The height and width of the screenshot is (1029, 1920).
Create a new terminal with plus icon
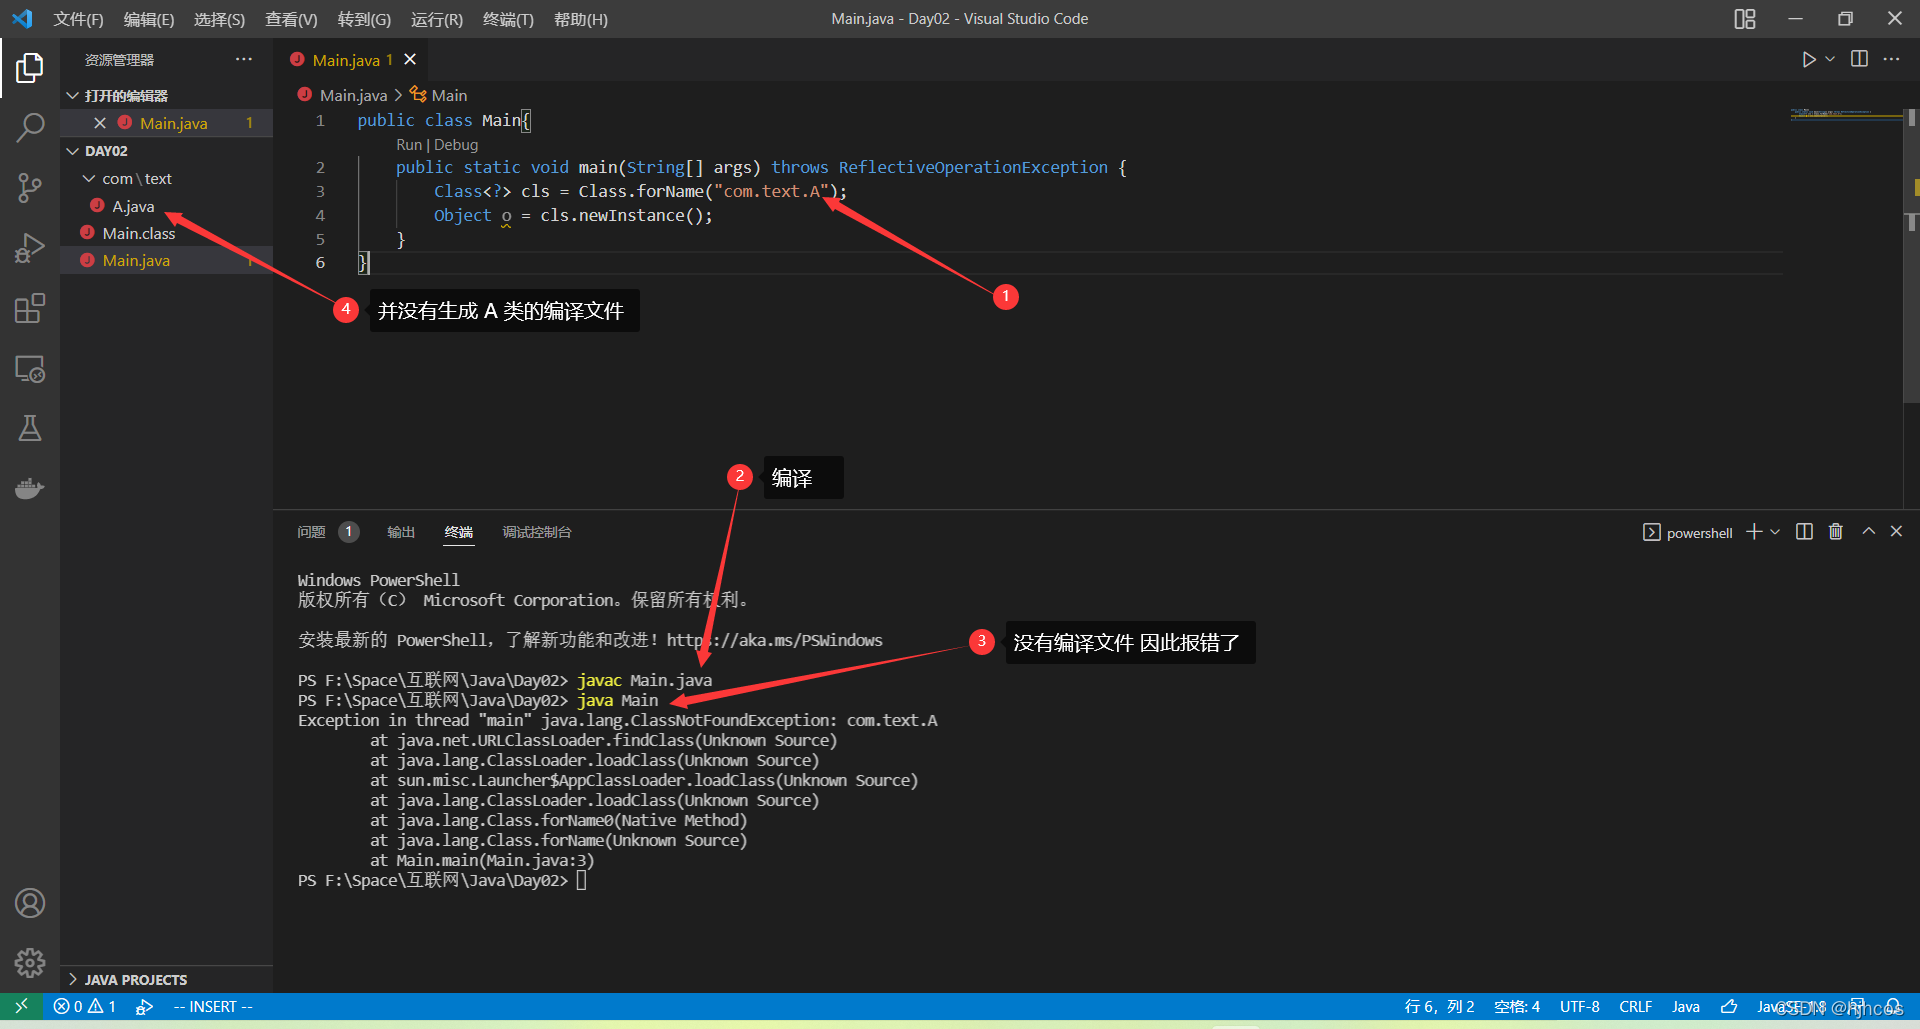(1754, 532)
